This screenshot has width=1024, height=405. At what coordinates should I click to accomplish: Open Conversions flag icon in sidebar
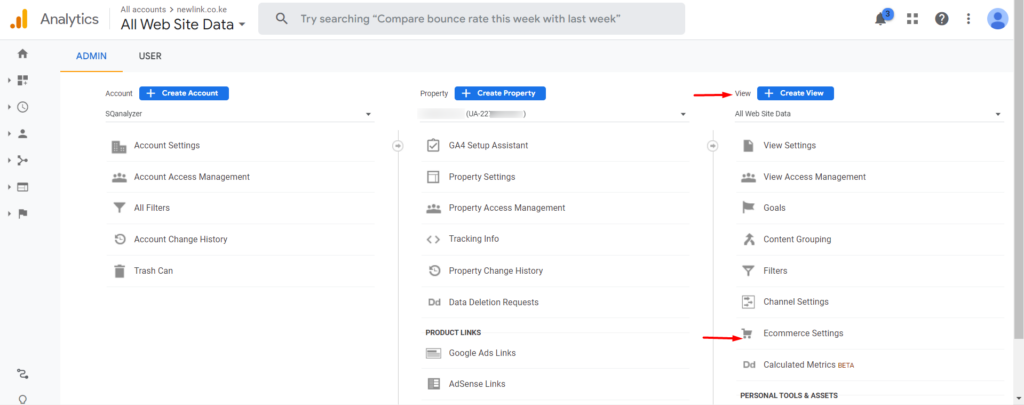23,214
